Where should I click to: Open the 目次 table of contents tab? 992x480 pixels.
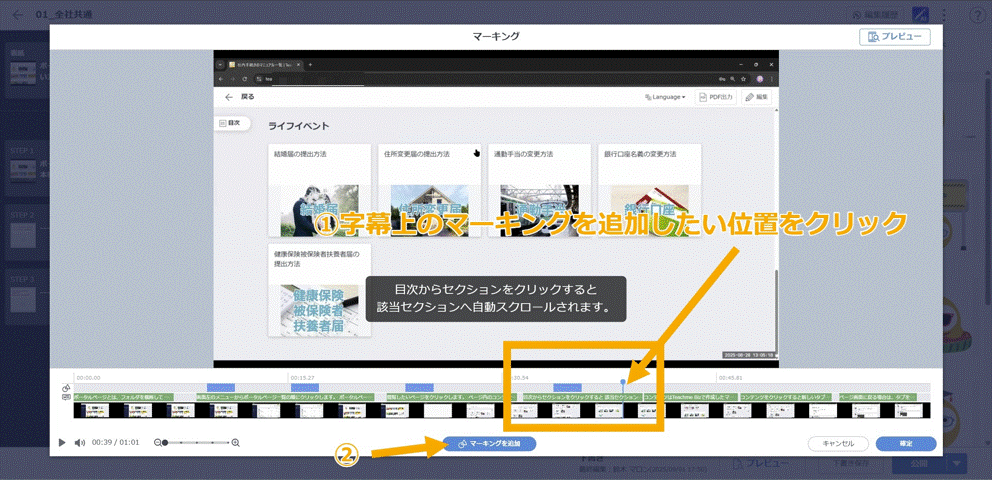(230, 122)
